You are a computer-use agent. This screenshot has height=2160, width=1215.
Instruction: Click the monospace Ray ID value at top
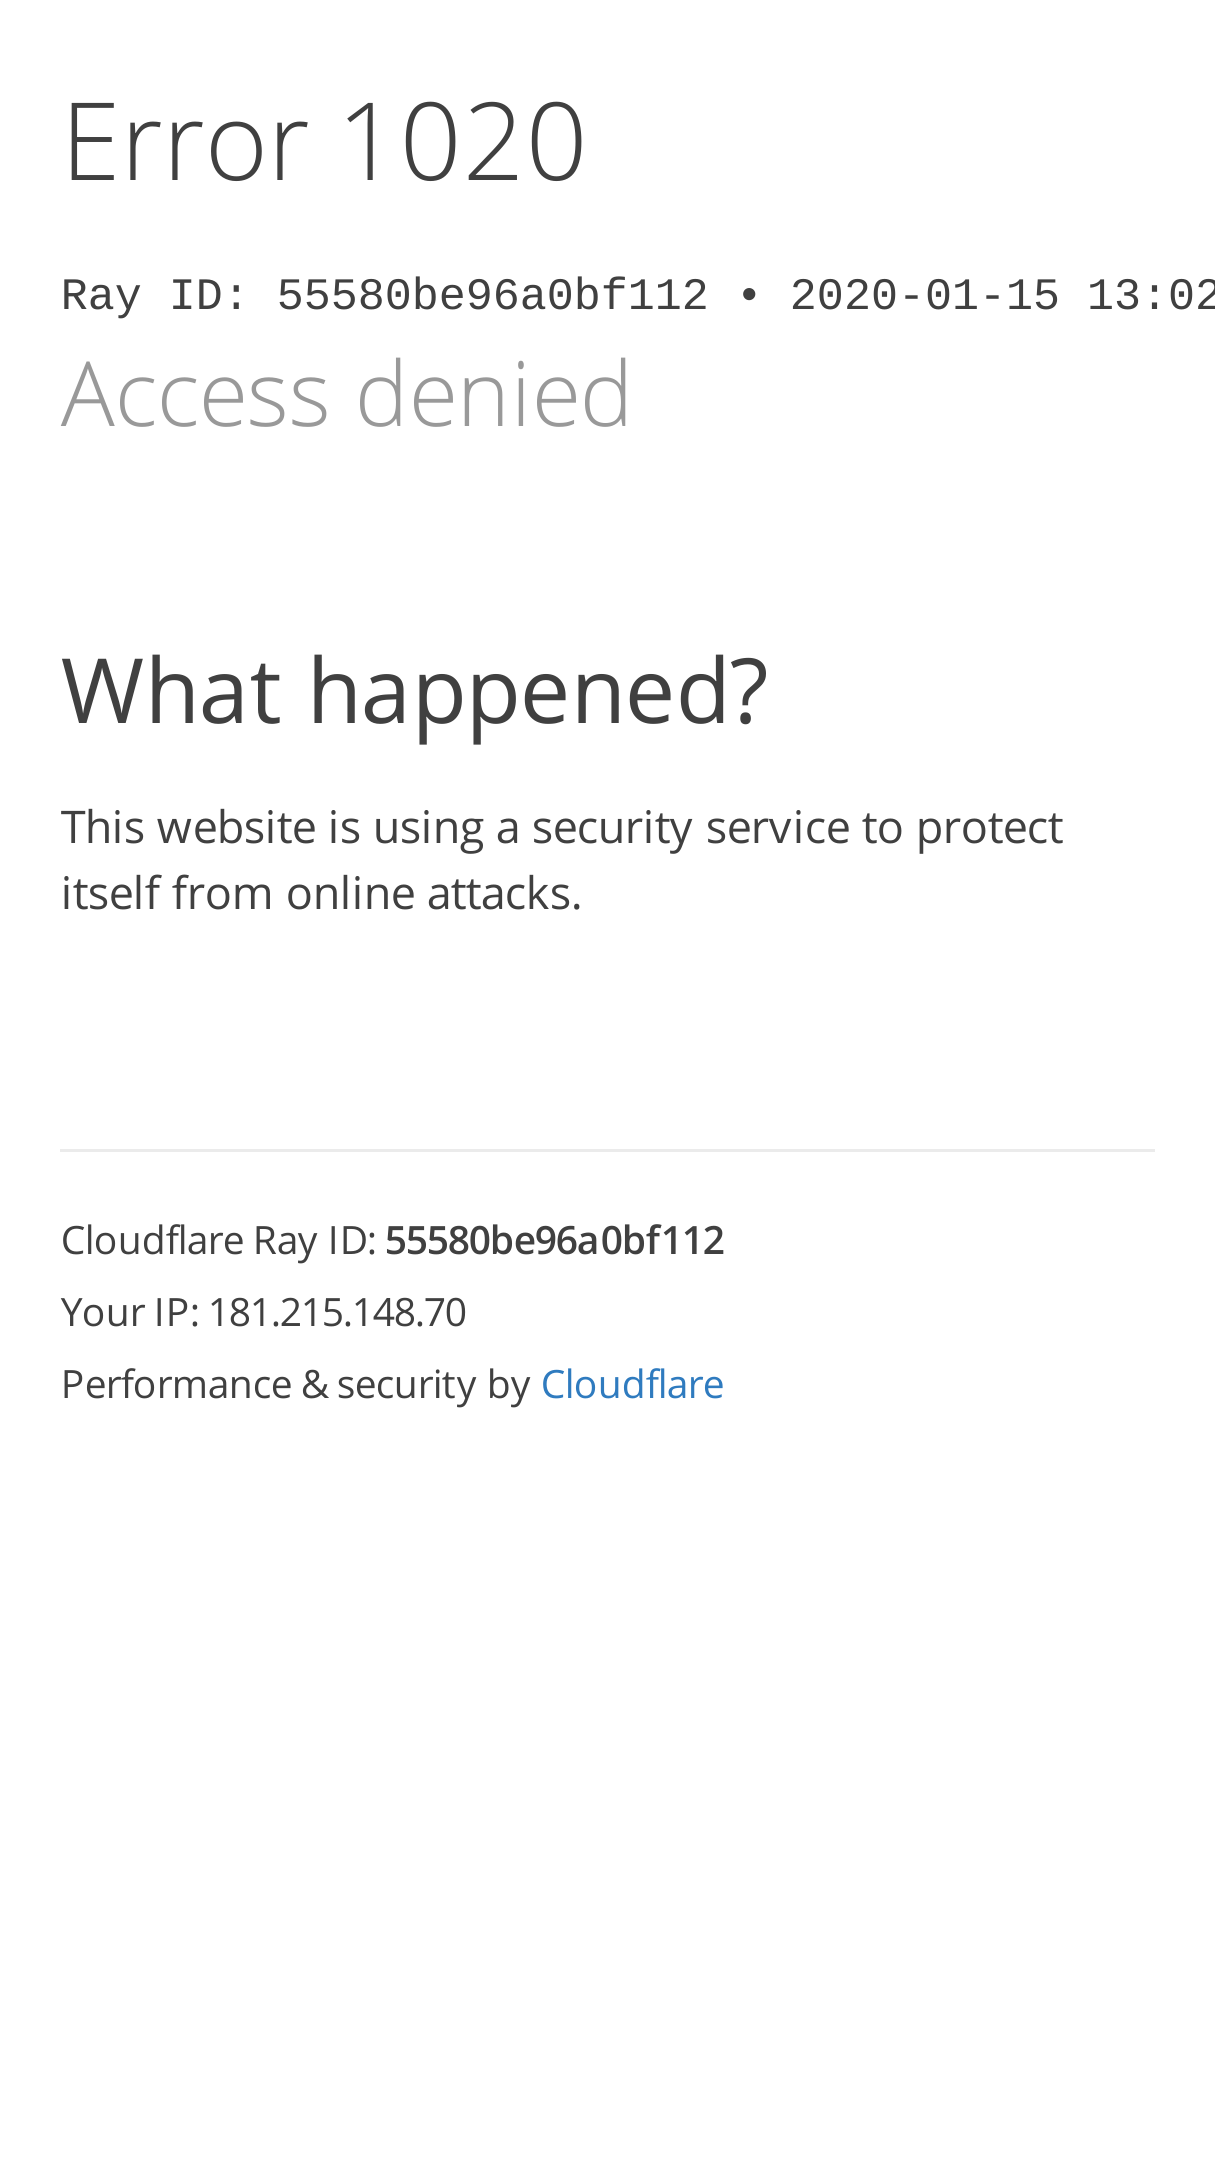[492, 297]
